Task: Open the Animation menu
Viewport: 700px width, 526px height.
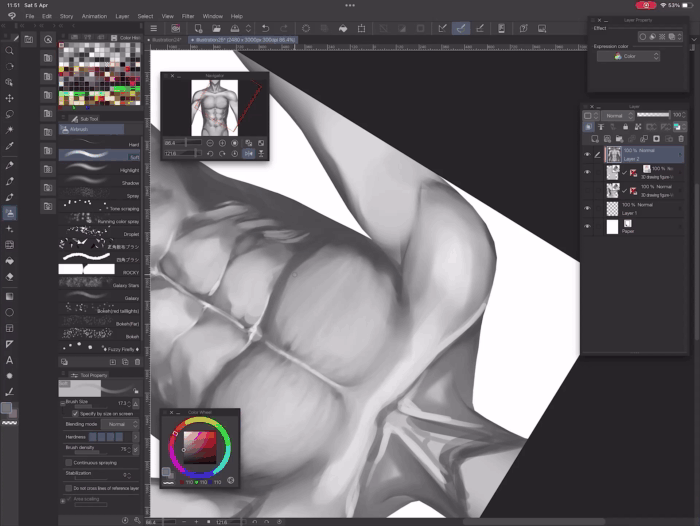Action: 94,16
